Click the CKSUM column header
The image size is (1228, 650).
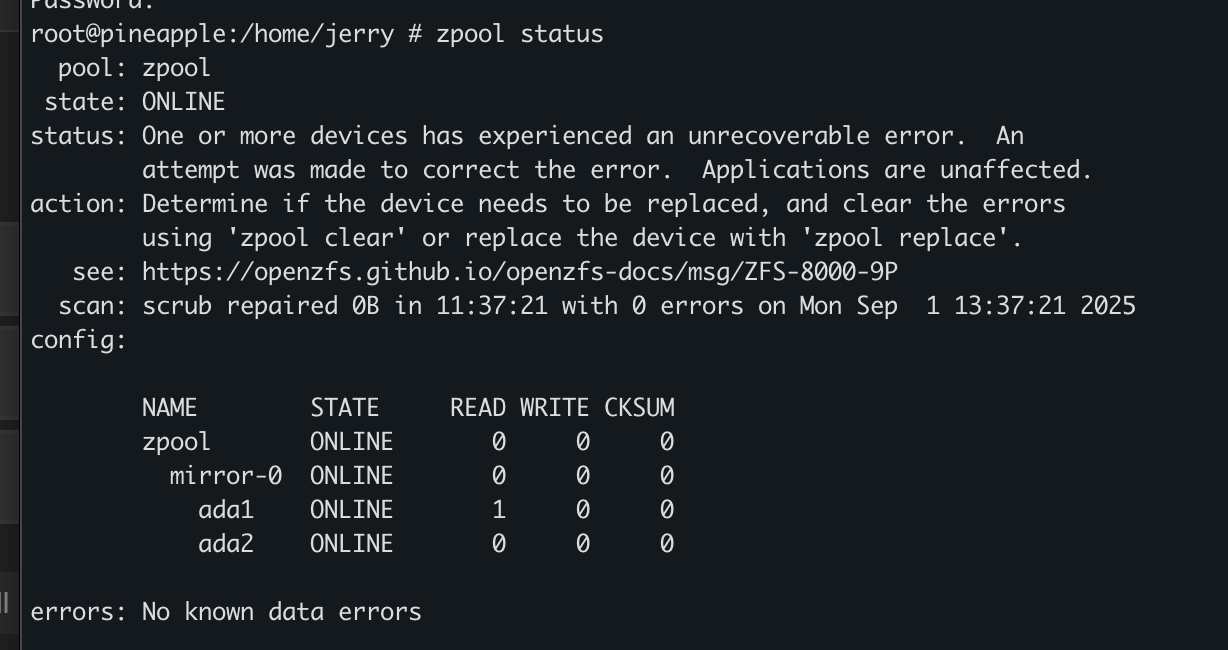639,408
